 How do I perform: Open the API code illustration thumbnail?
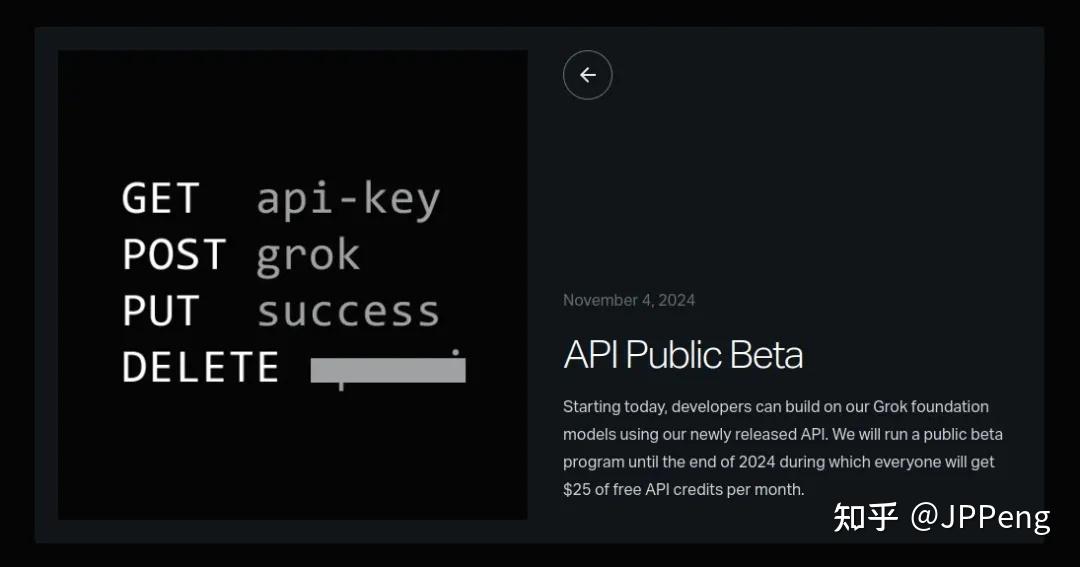[293, 285]
